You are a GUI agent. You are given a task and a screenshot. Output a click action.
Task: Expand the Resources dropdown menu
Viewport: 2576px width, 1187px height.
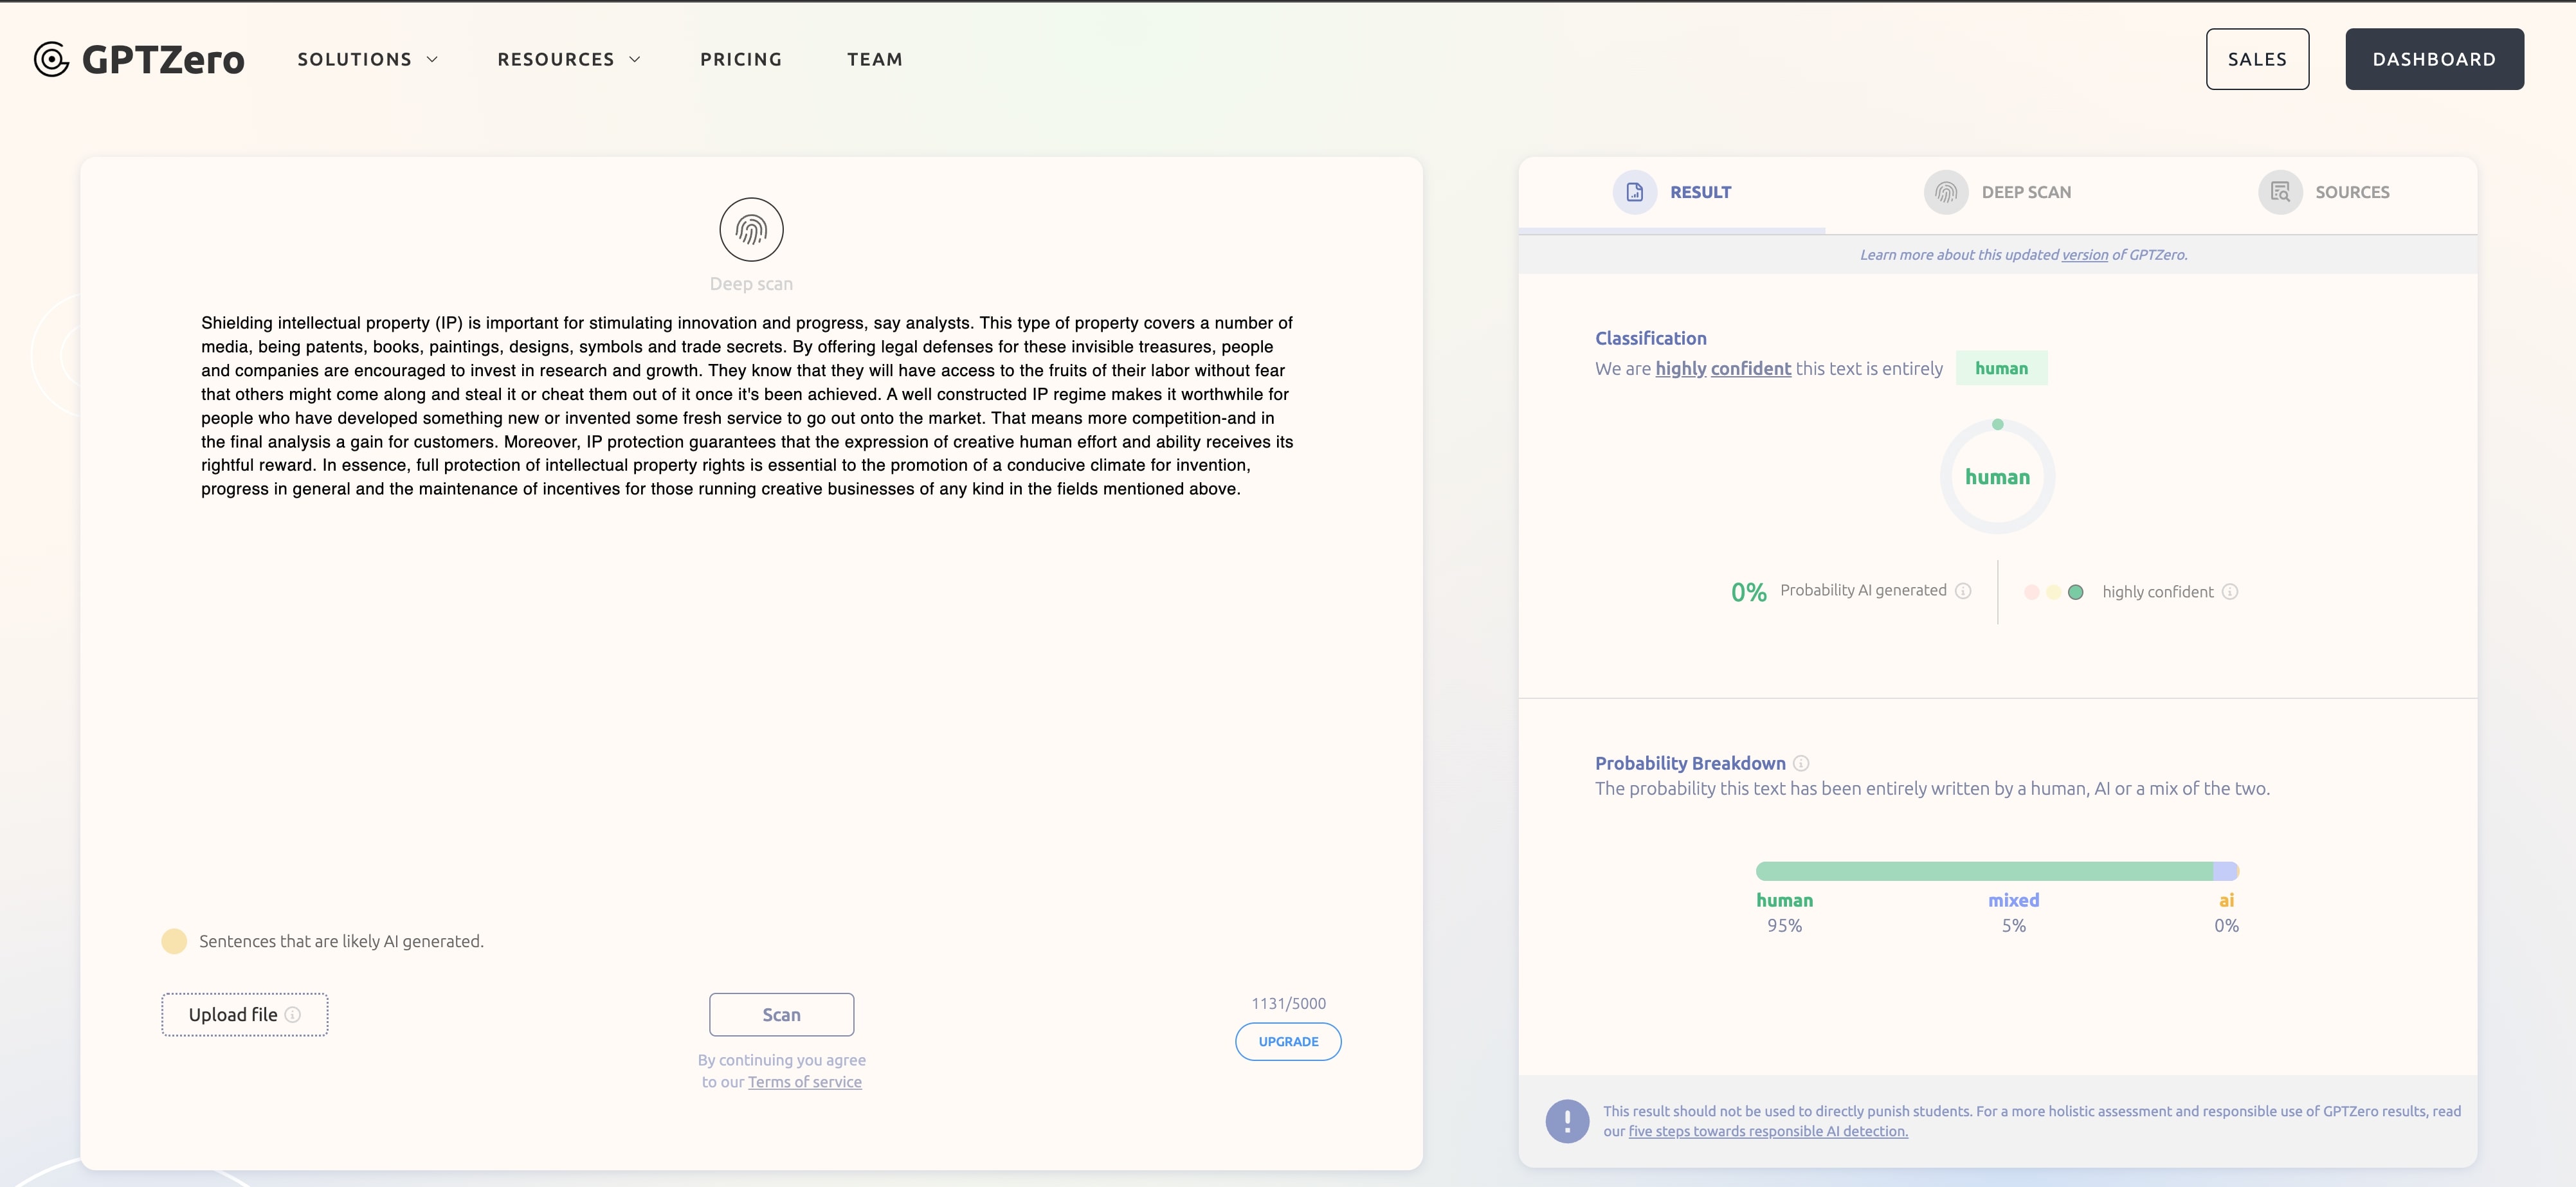[x=568, y=59]
